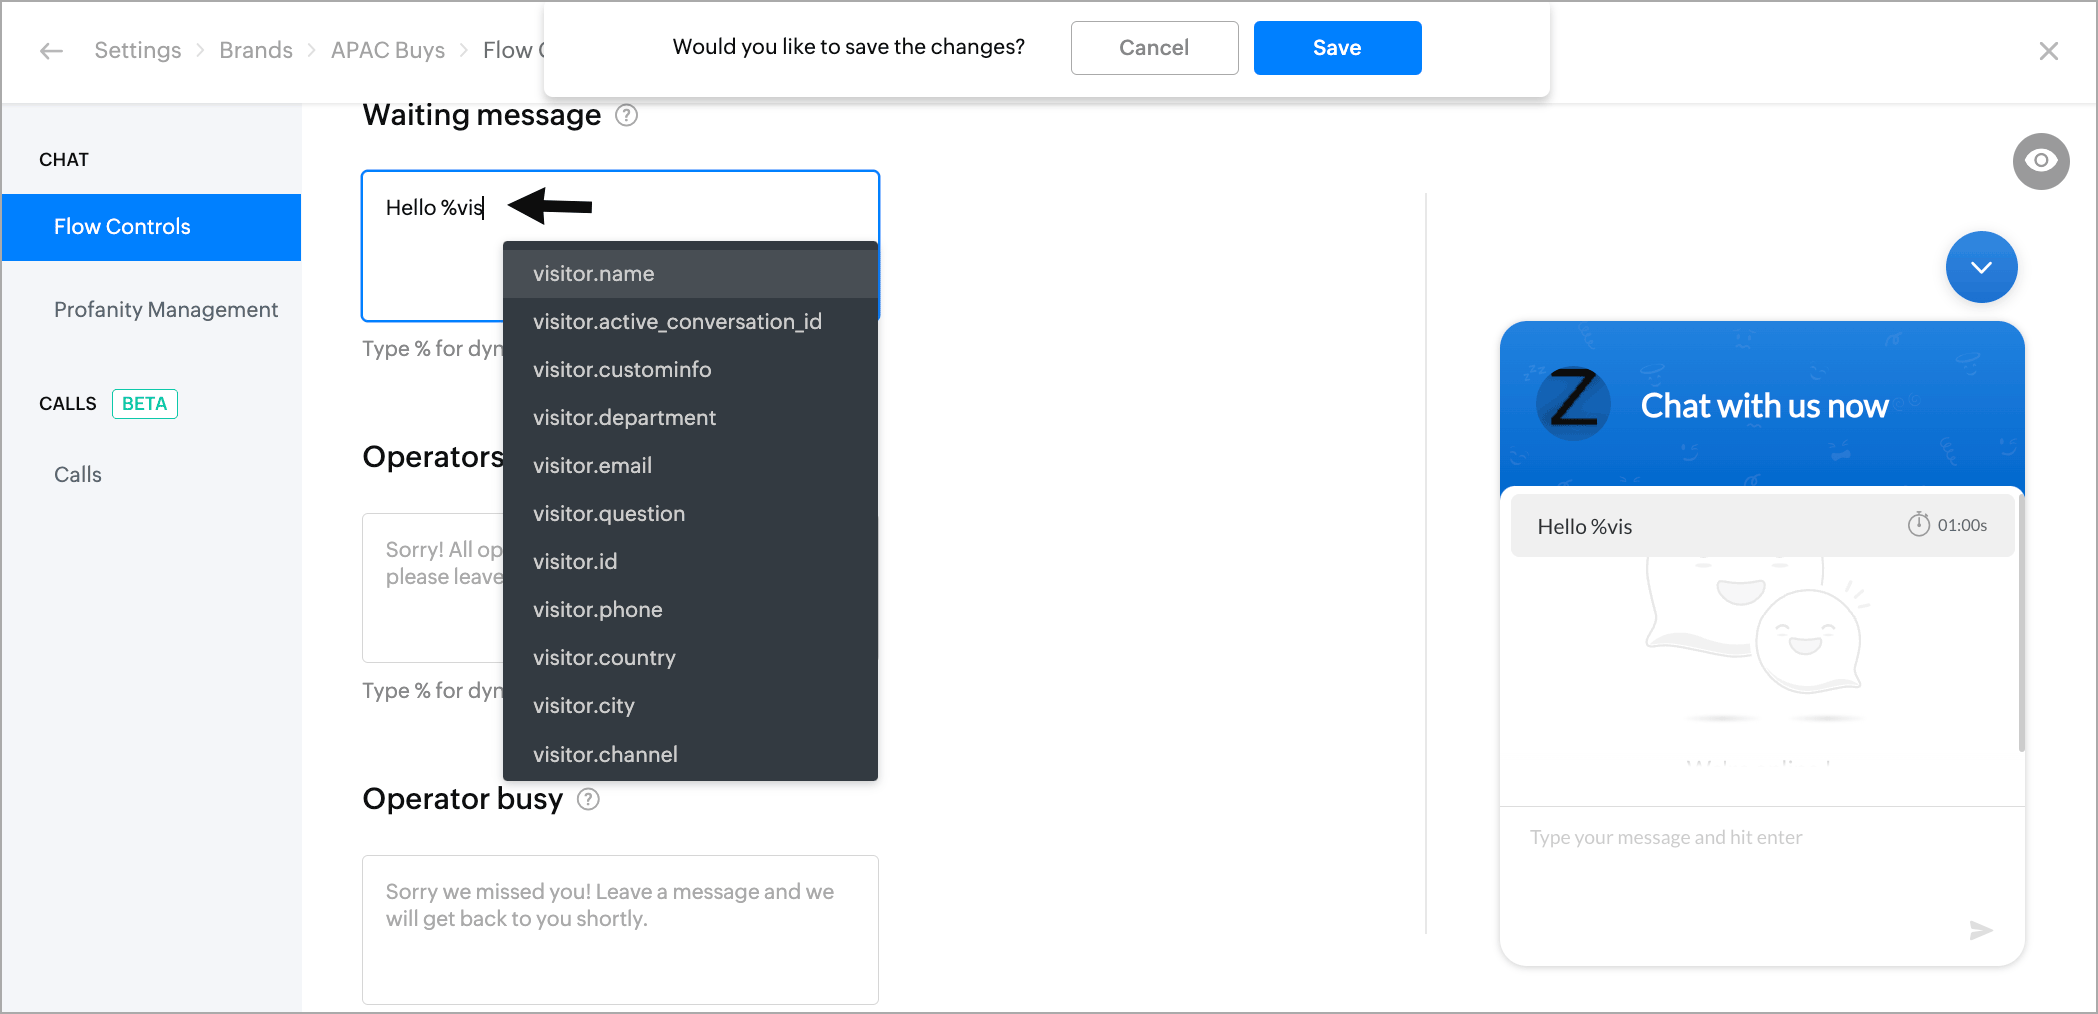Cancel the save changes prompt
Viewport: 2098px width, 1014px height.
pos(1154,48)
